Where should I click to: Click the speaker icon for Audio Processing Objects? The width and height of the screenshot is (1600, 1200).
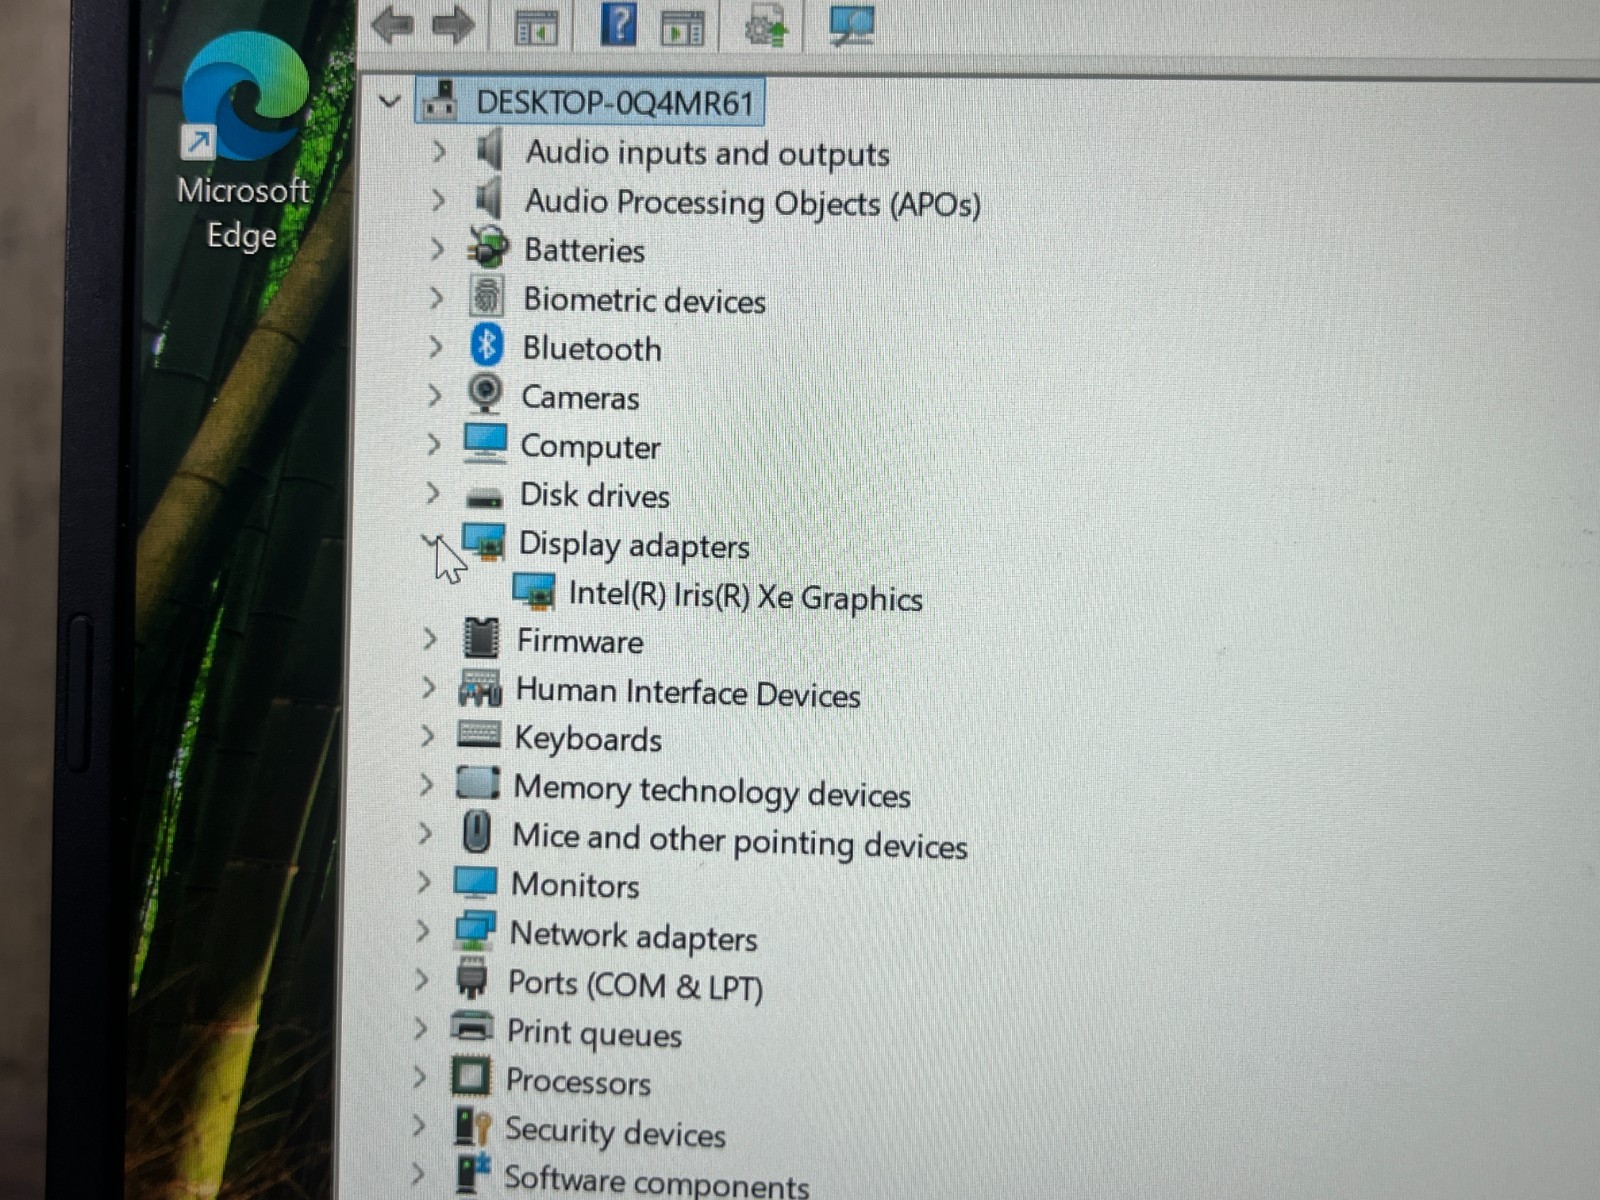[x=488, y=199]
